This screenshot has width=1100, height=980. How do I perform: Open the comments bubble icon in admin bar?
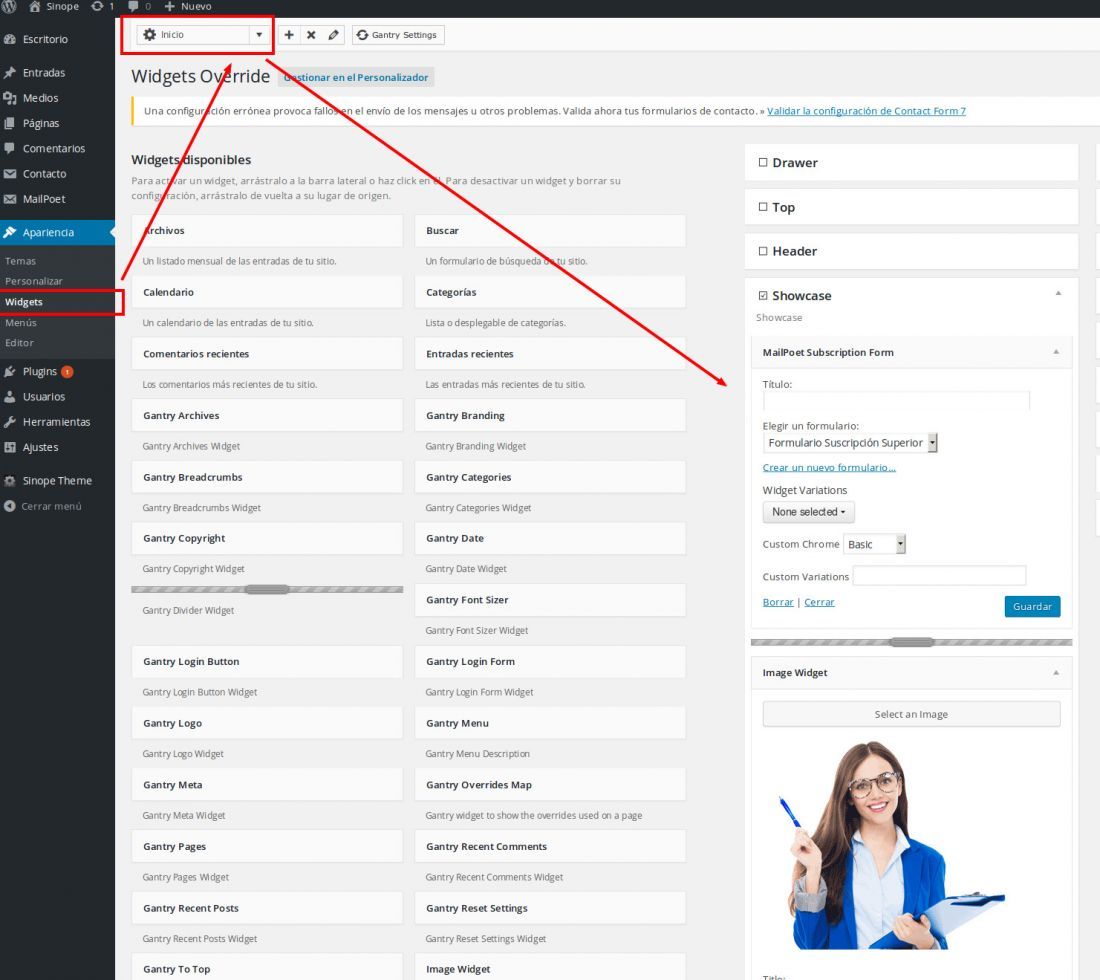click(133, 6)
